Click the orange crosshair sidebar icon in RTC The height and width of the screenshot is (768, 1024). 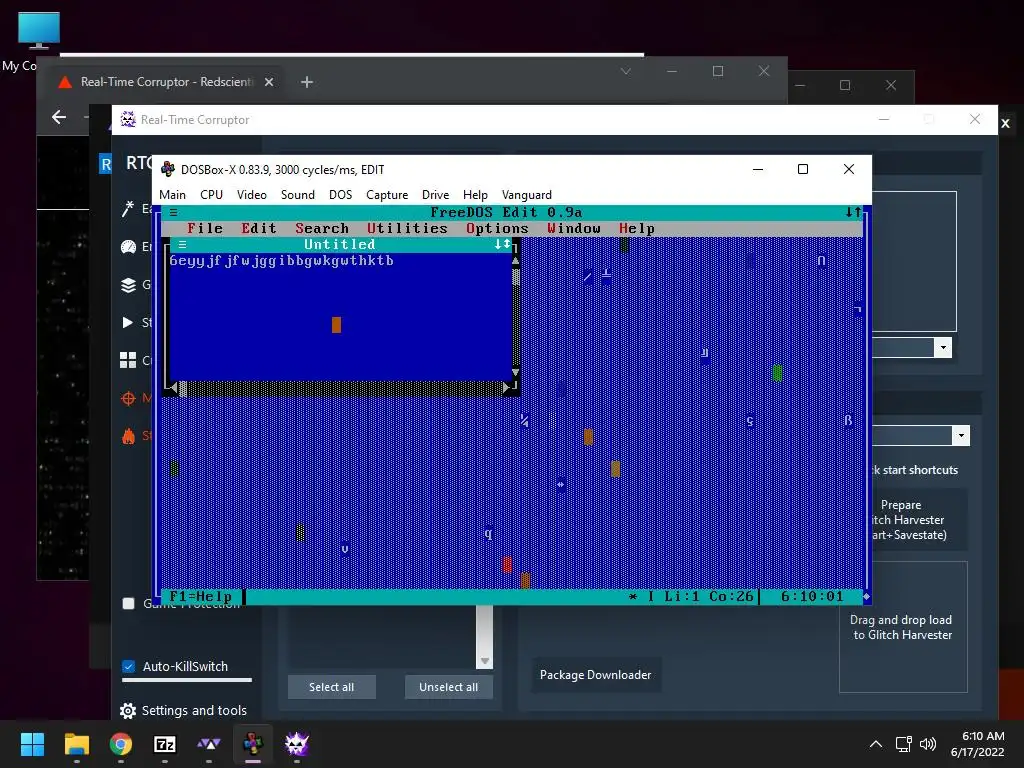pos(128,398)
